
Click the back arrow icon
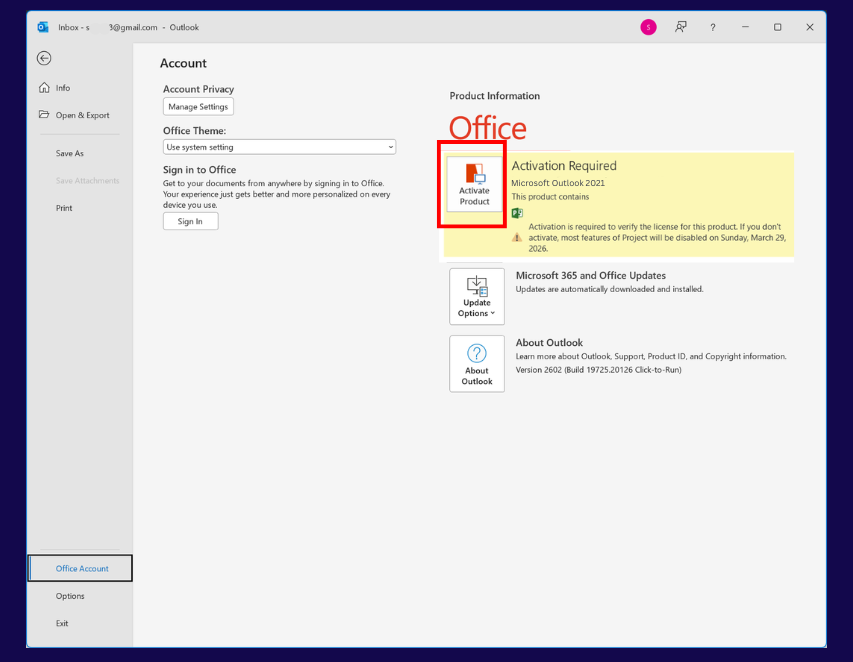pyautogui.click(x=44, y=58)
